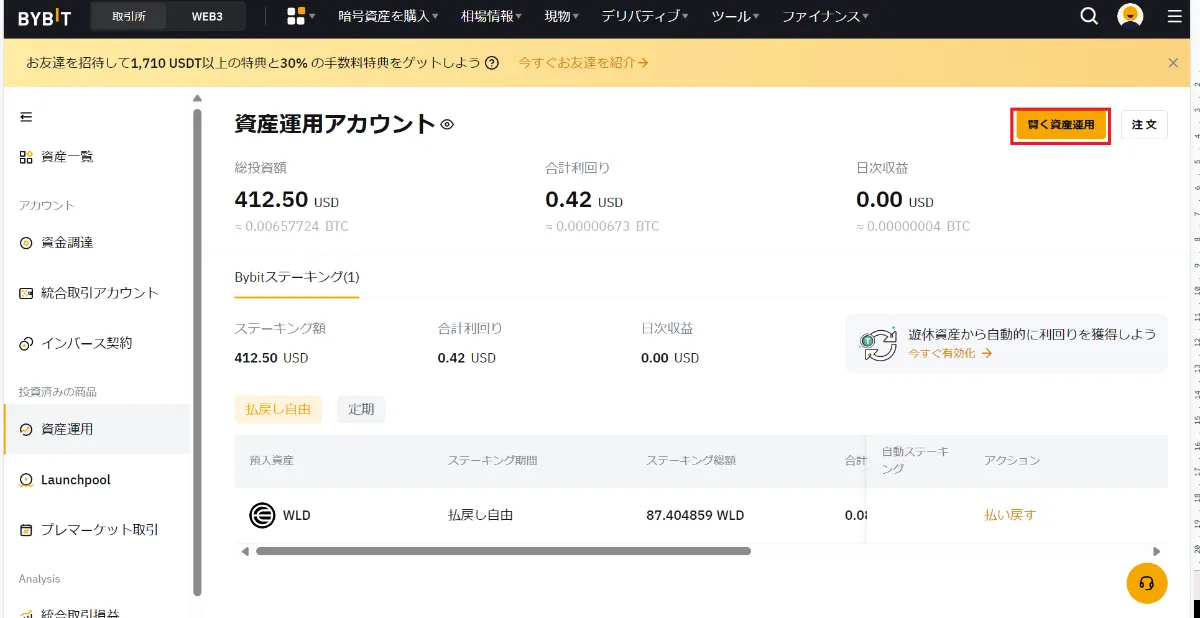Screen dimensions: 1200x618
Task: Open the search magnifier icon
Action: (x=1090, y=16)
